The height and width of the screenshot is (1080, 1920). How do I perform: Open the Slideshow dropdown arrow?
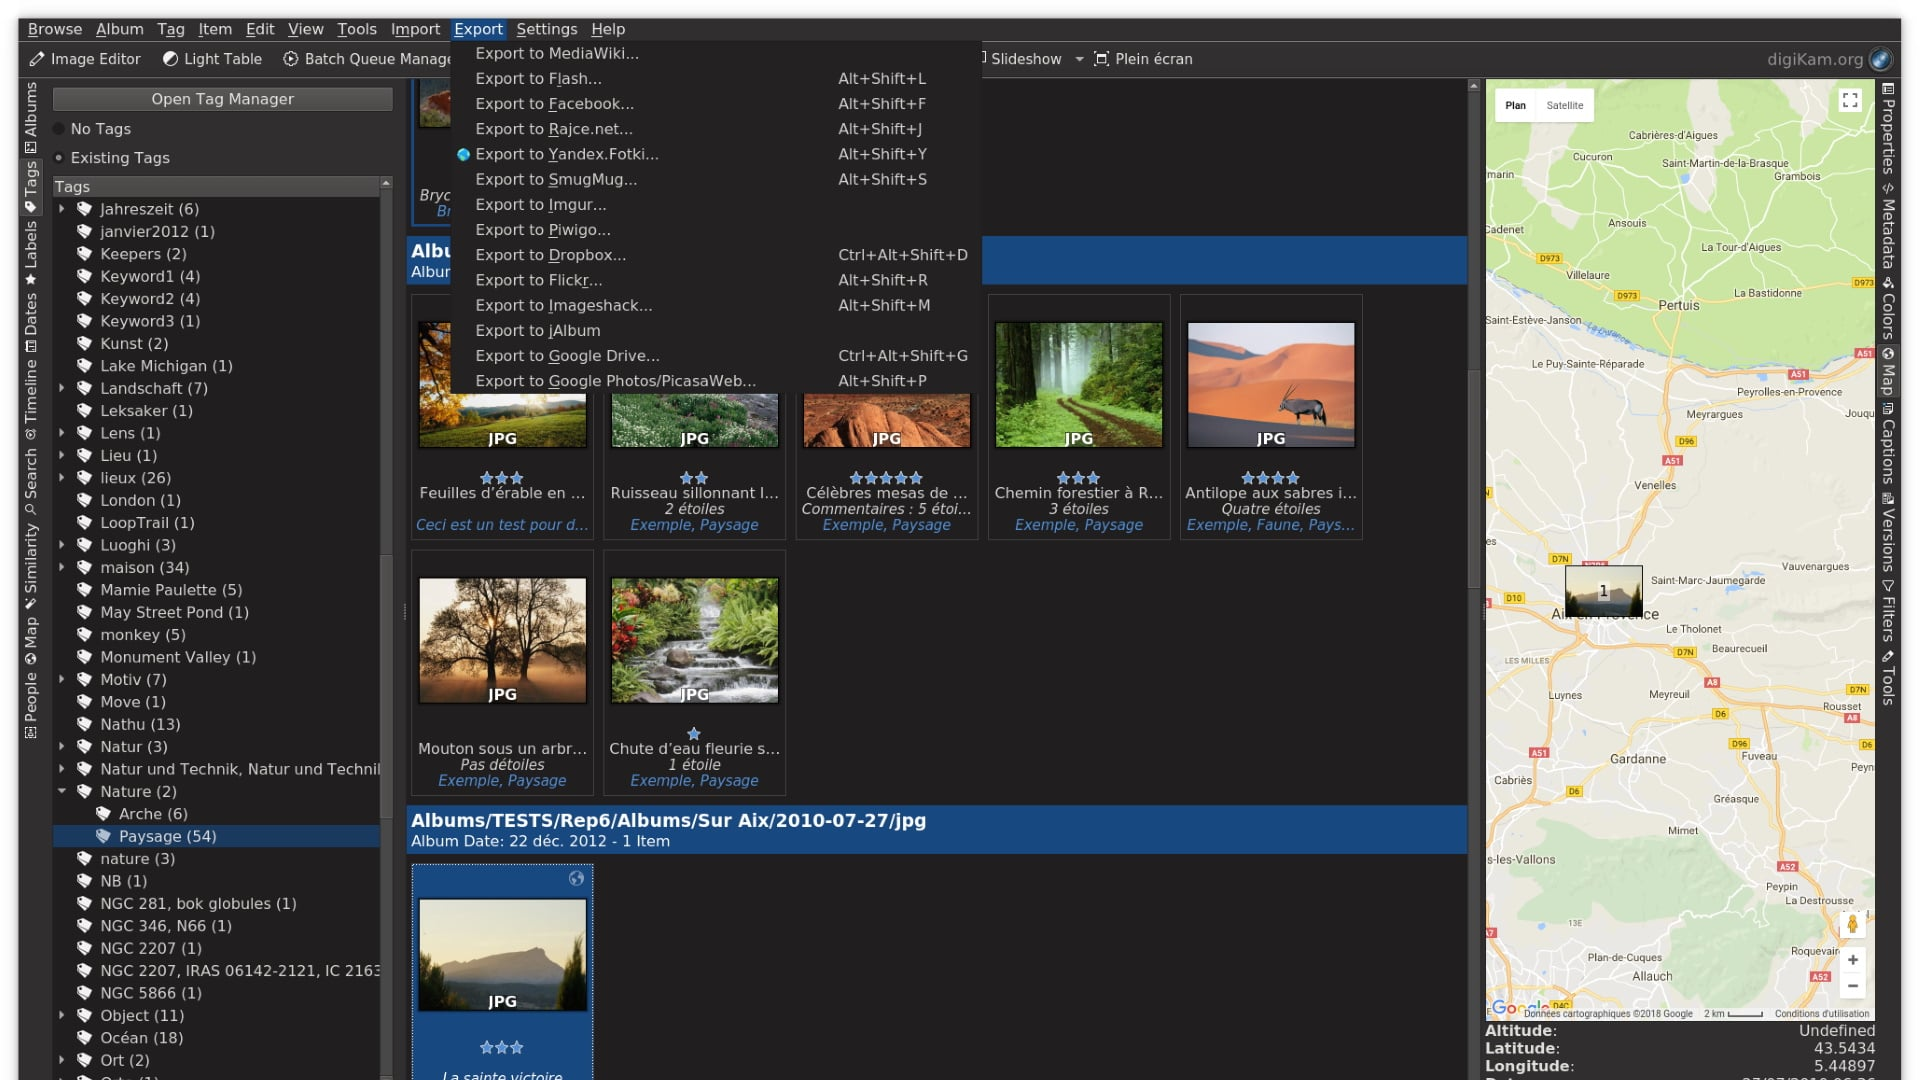tap(1079, 59)
